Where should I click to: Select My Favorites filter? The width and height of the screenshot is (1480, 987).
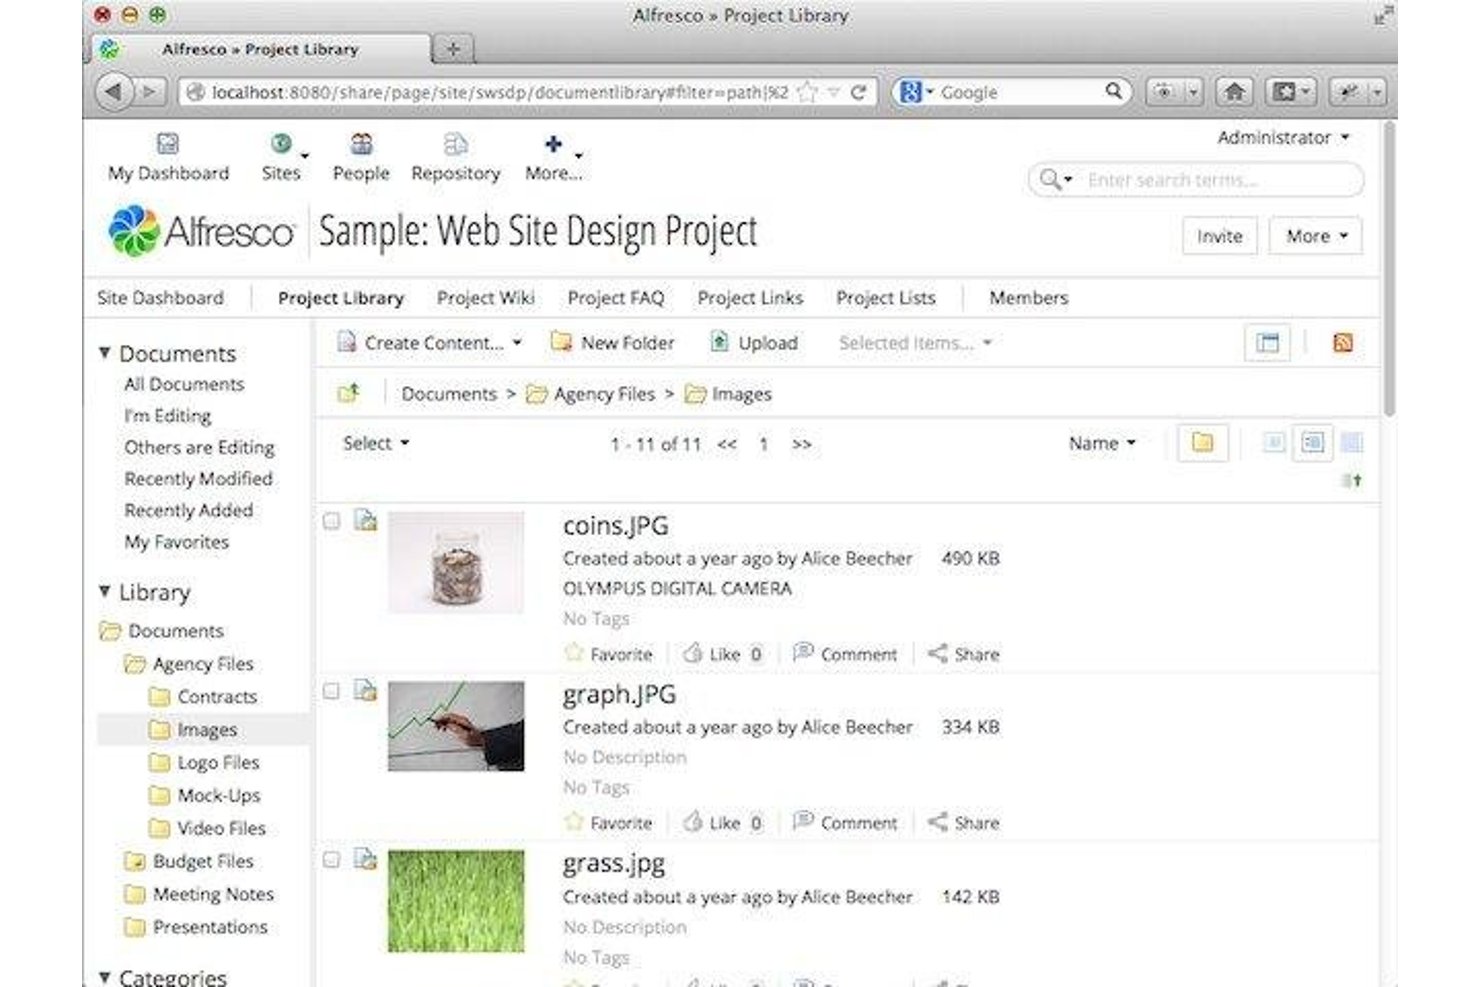click(x=176, y=542)
